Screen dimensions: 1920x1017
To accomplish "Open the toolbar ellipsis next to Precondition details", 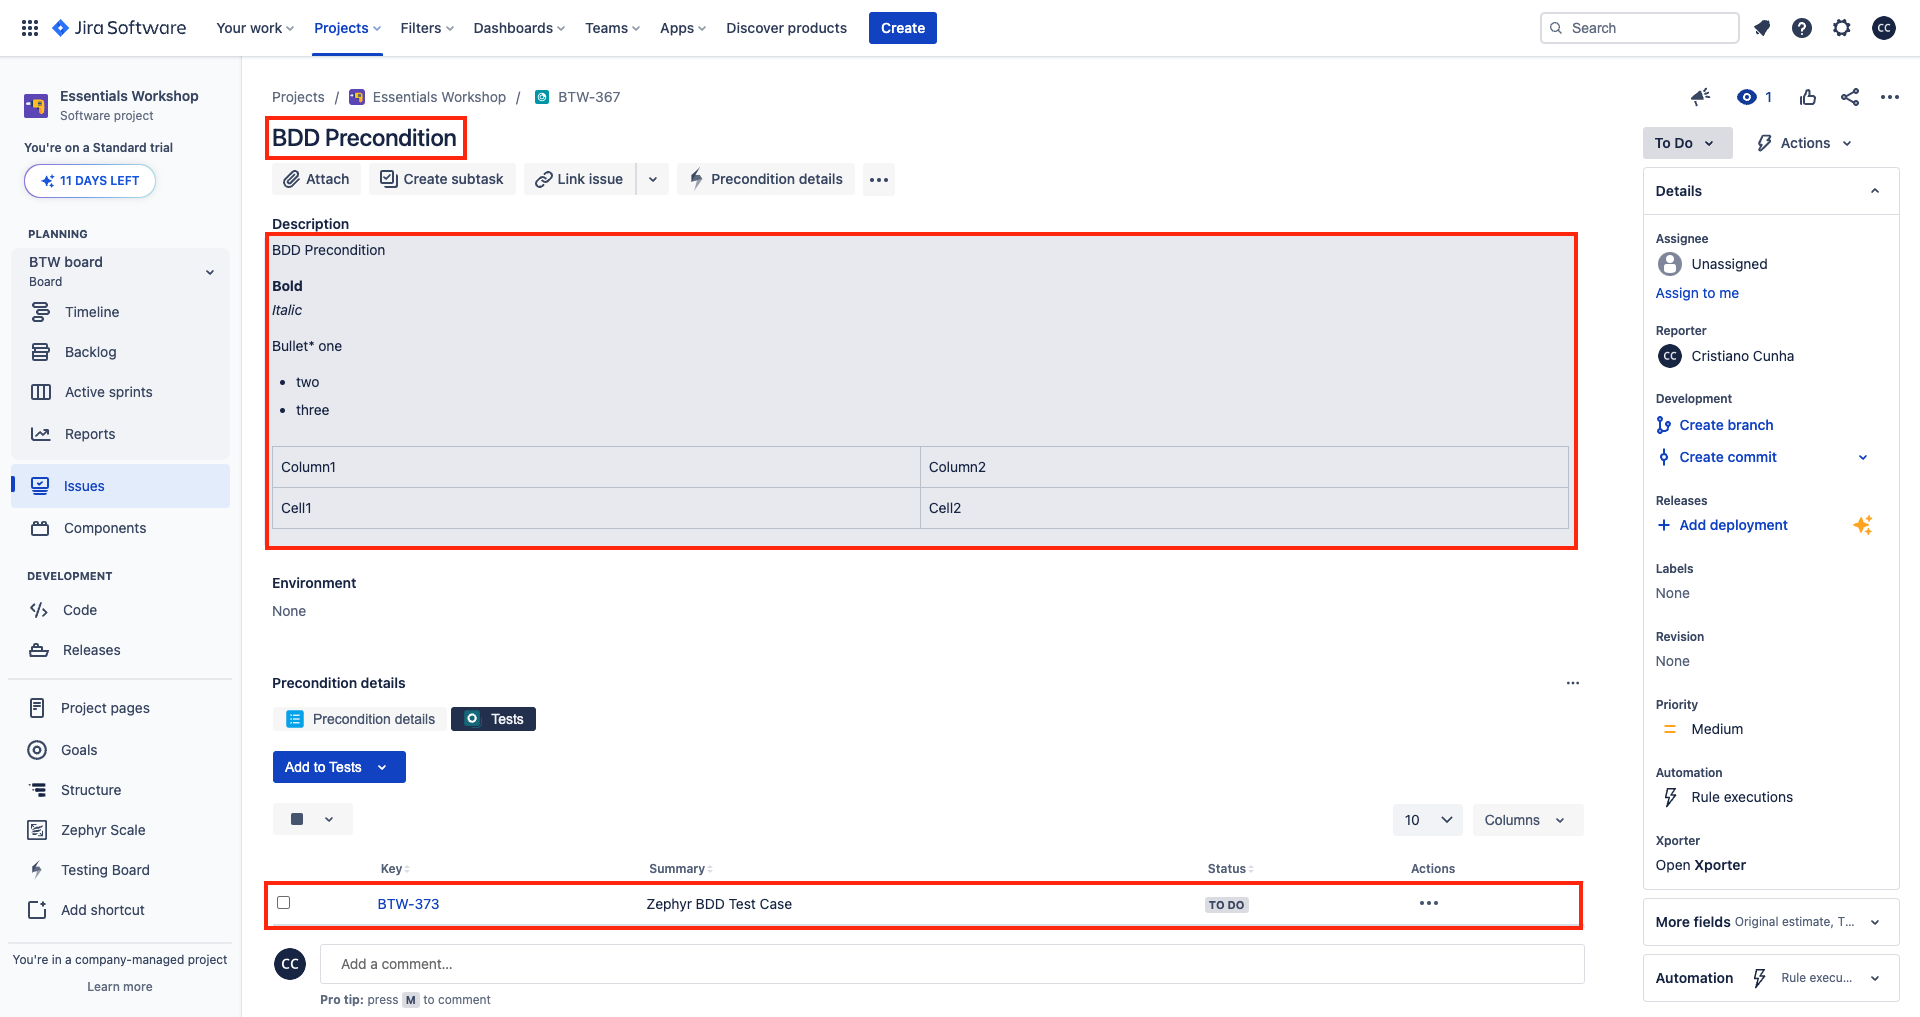I will coord(879,179).
